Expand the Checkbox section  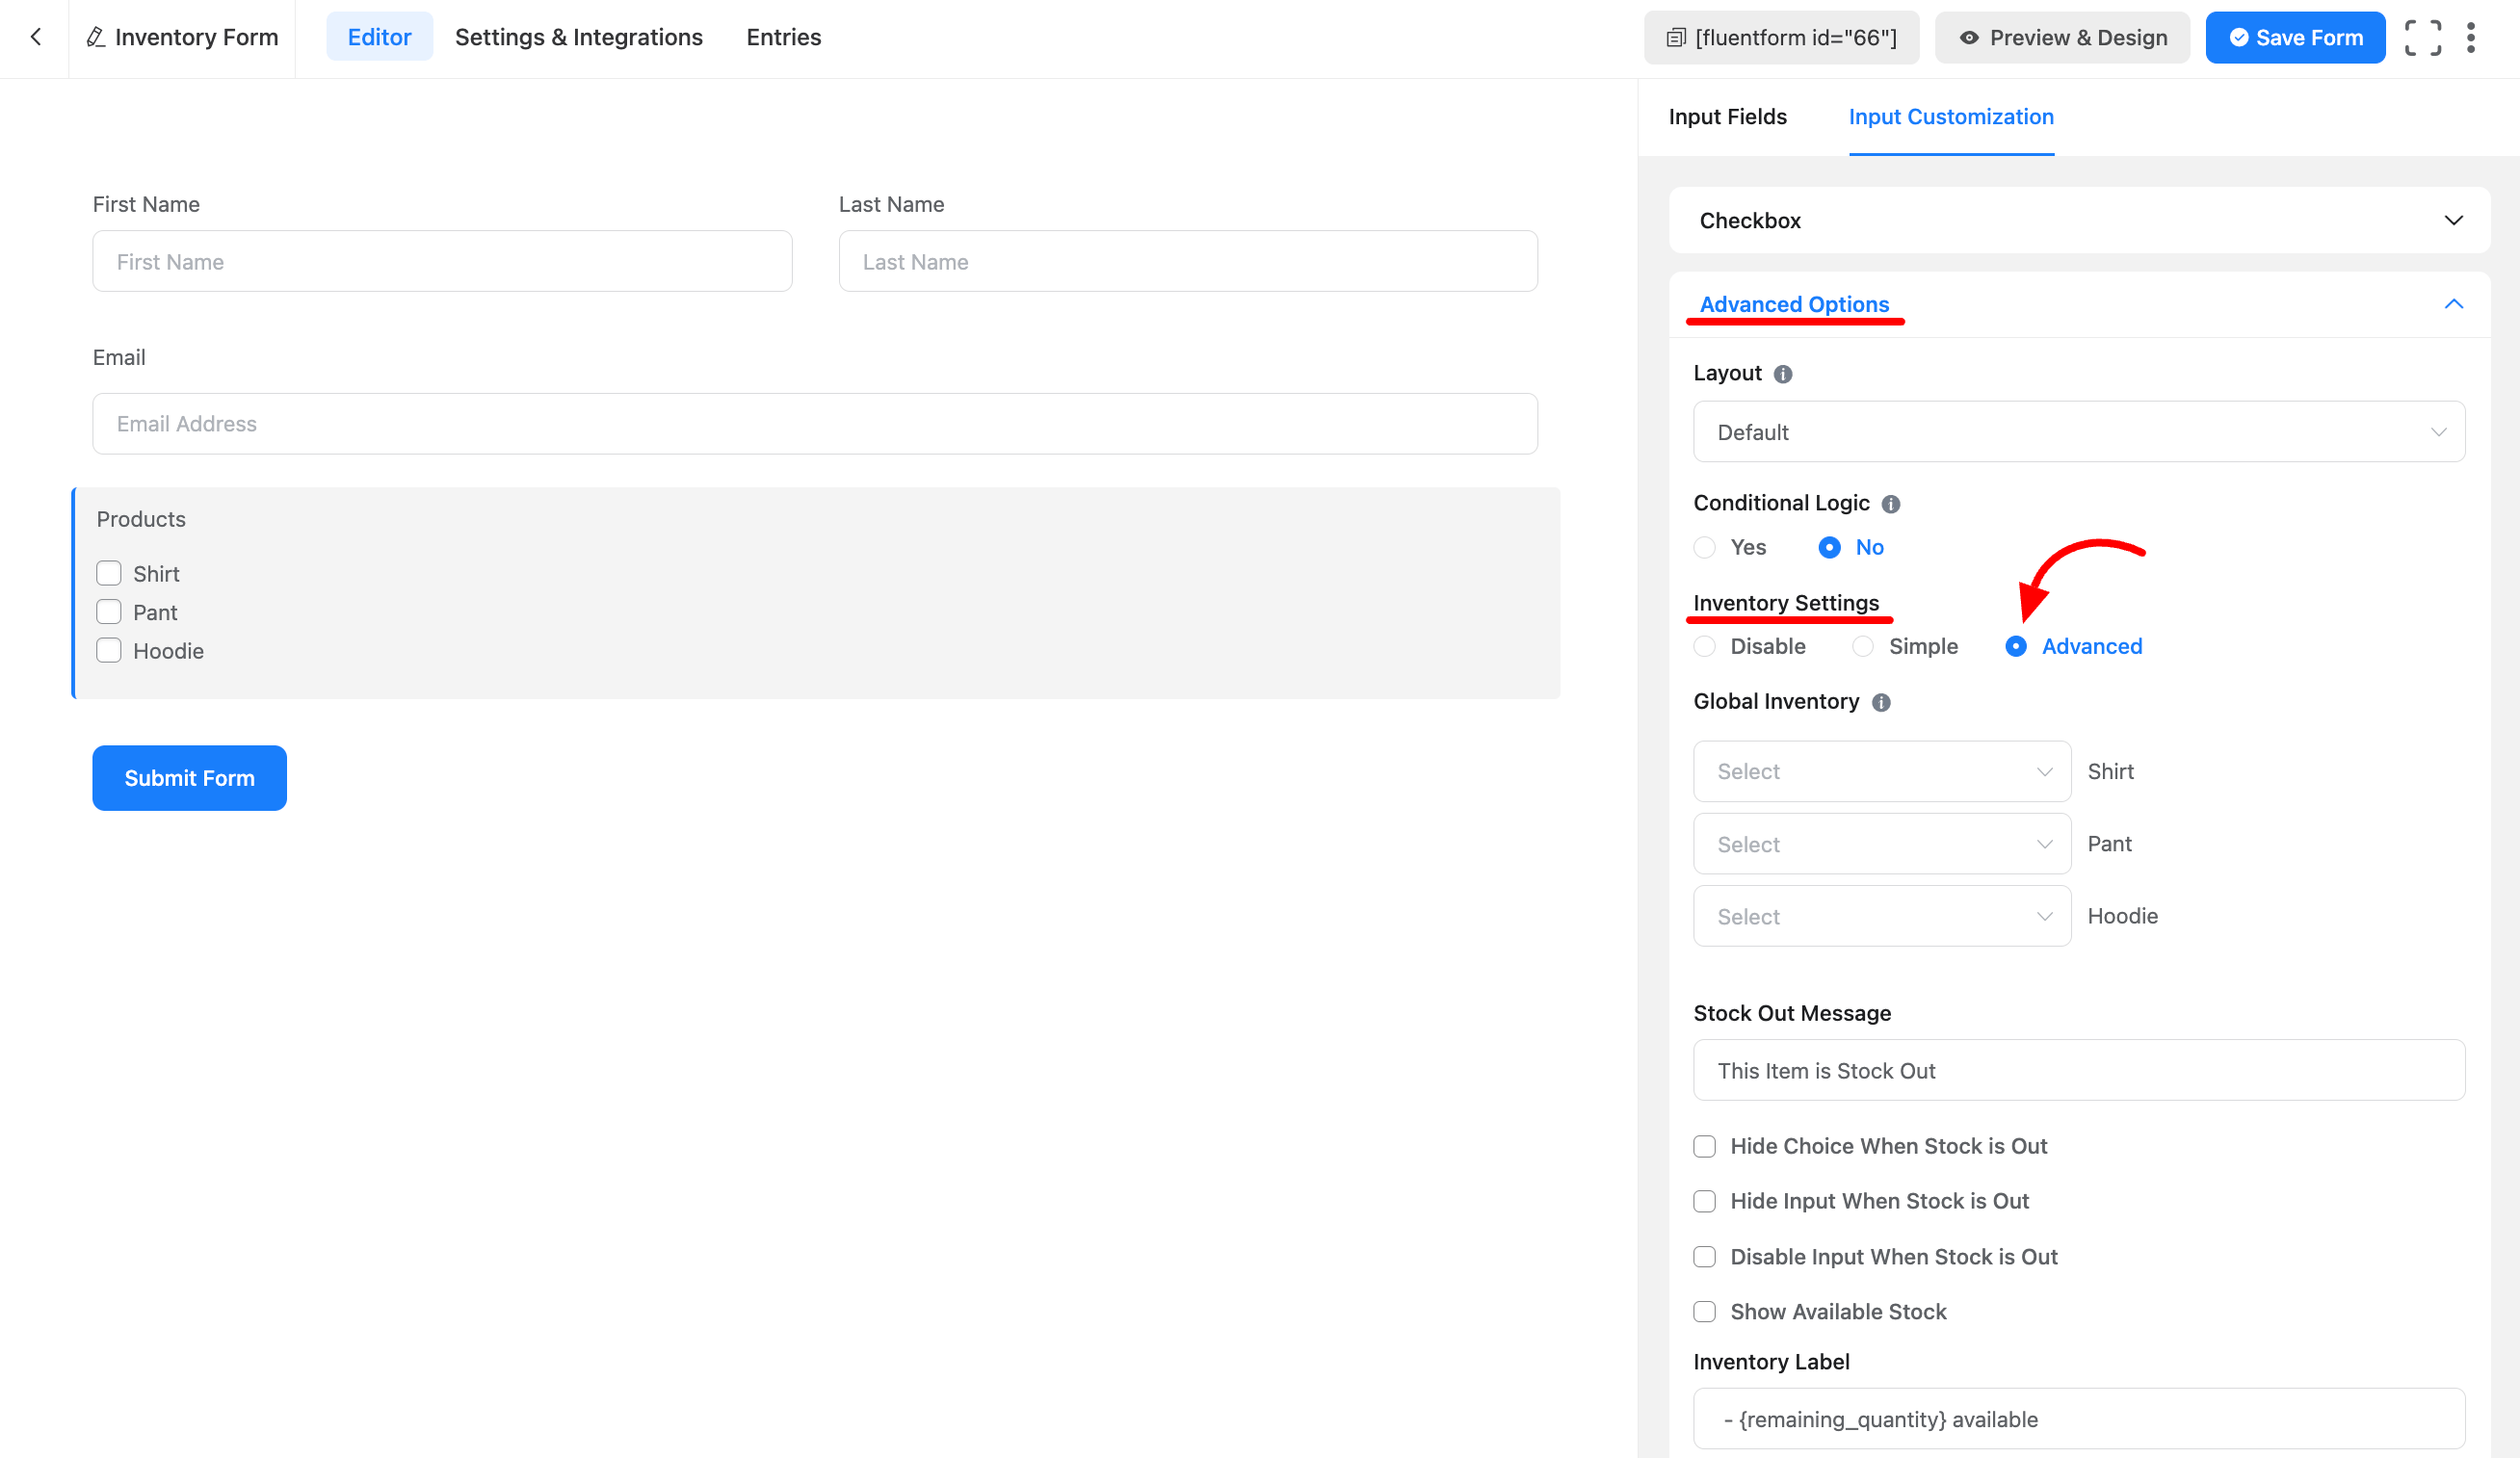click(2453, 220)
